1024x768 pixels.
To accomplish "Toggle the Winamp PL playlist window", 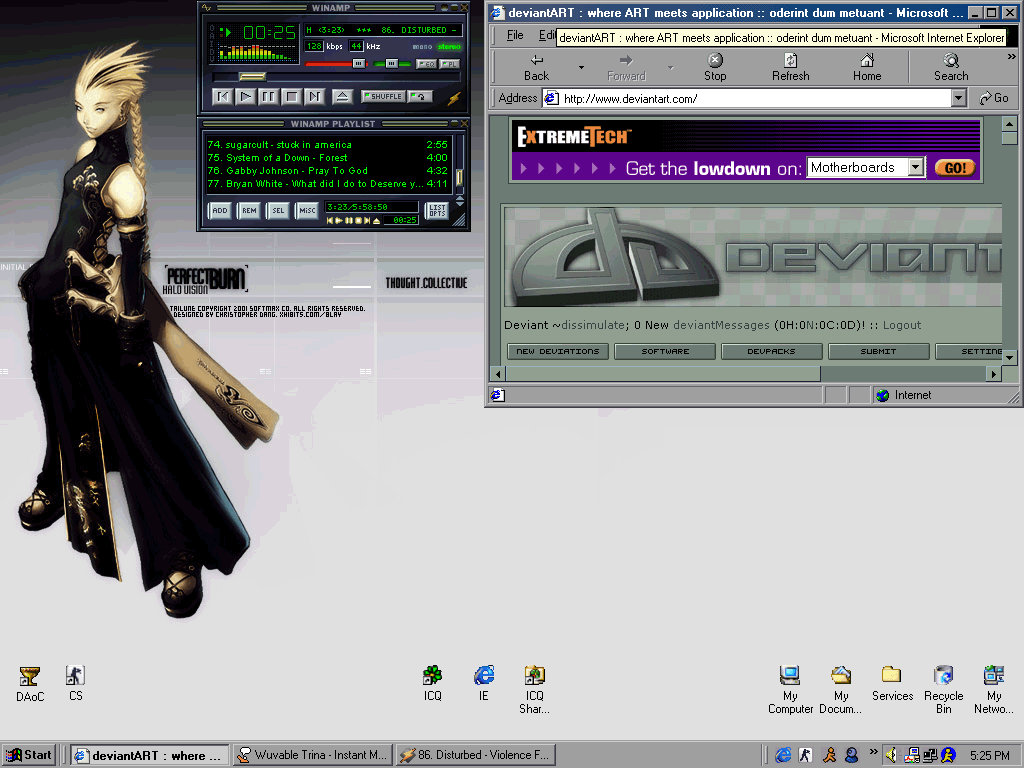I will (449, 64).
